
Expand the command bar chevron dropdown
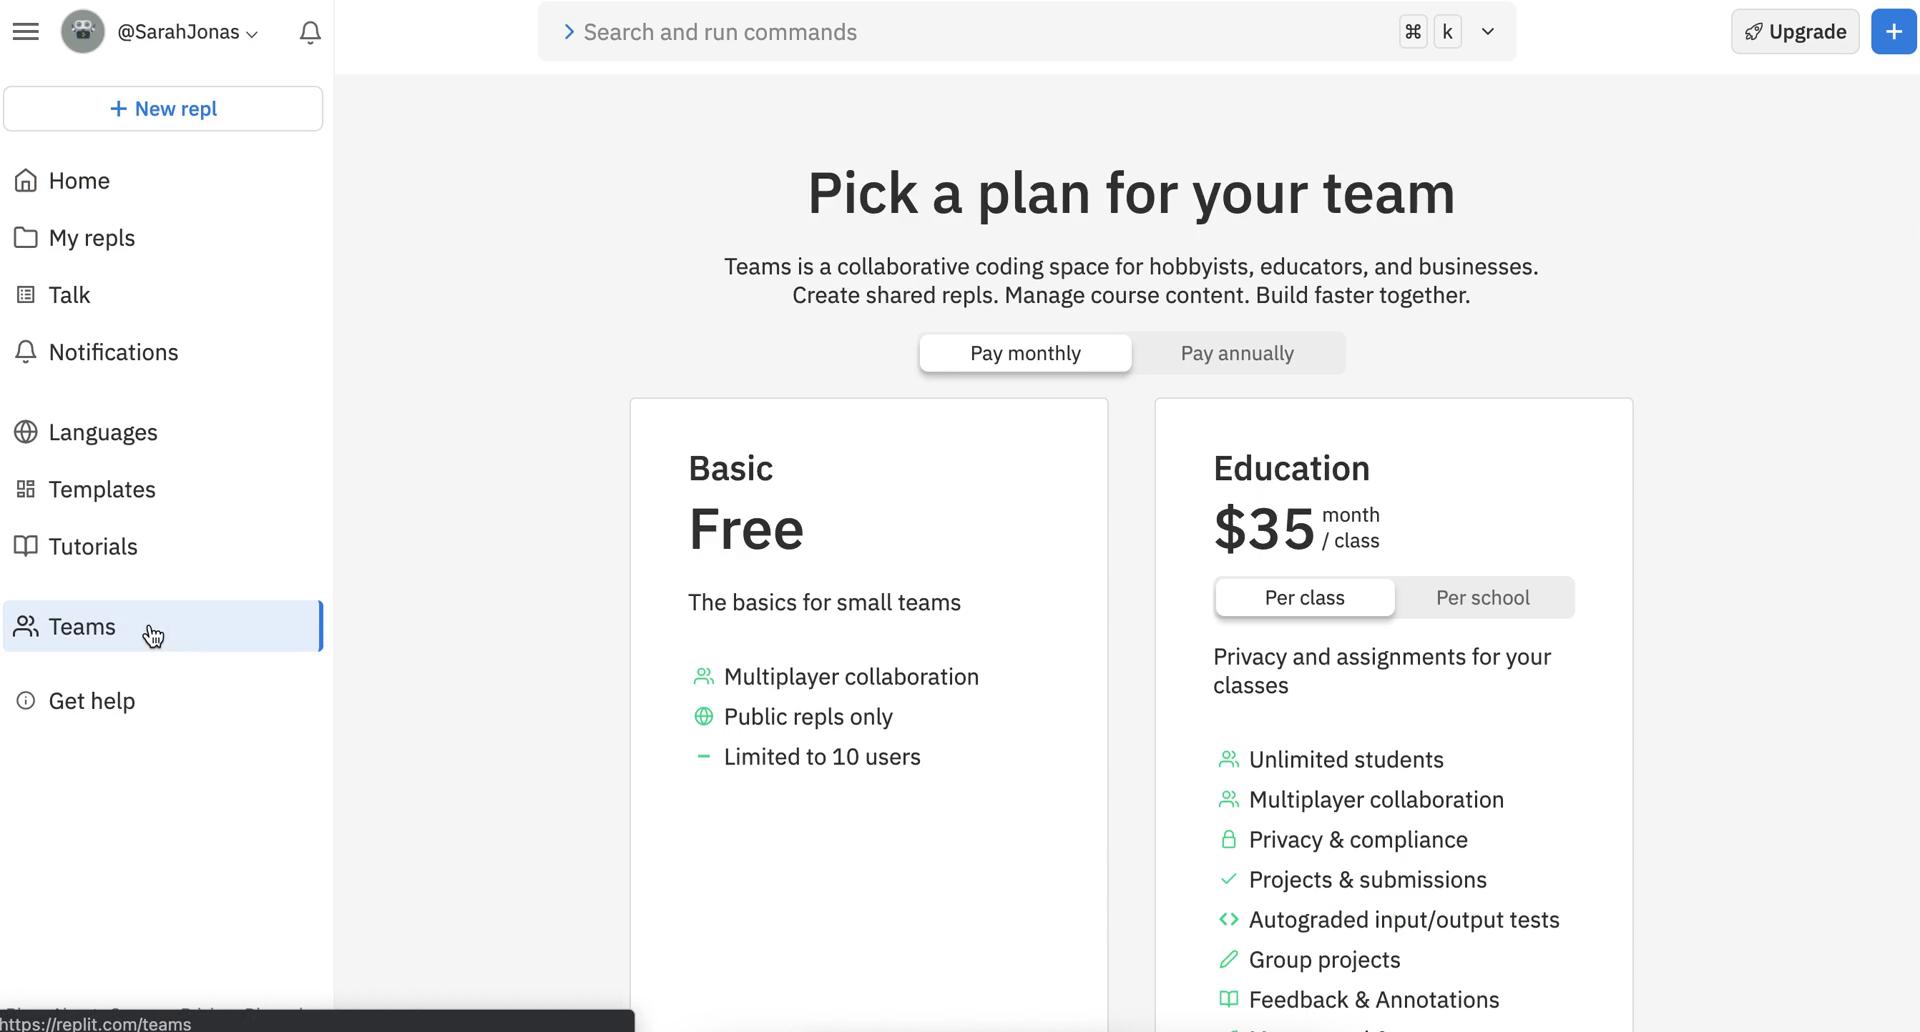(1488, 32)
